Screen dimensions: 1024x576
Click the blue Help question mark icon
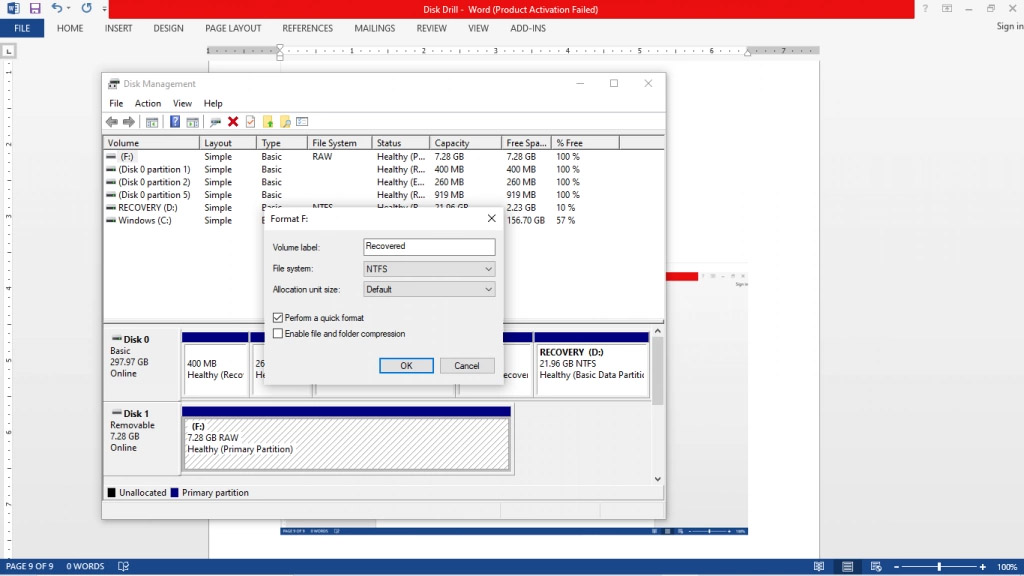pos(174,122)
